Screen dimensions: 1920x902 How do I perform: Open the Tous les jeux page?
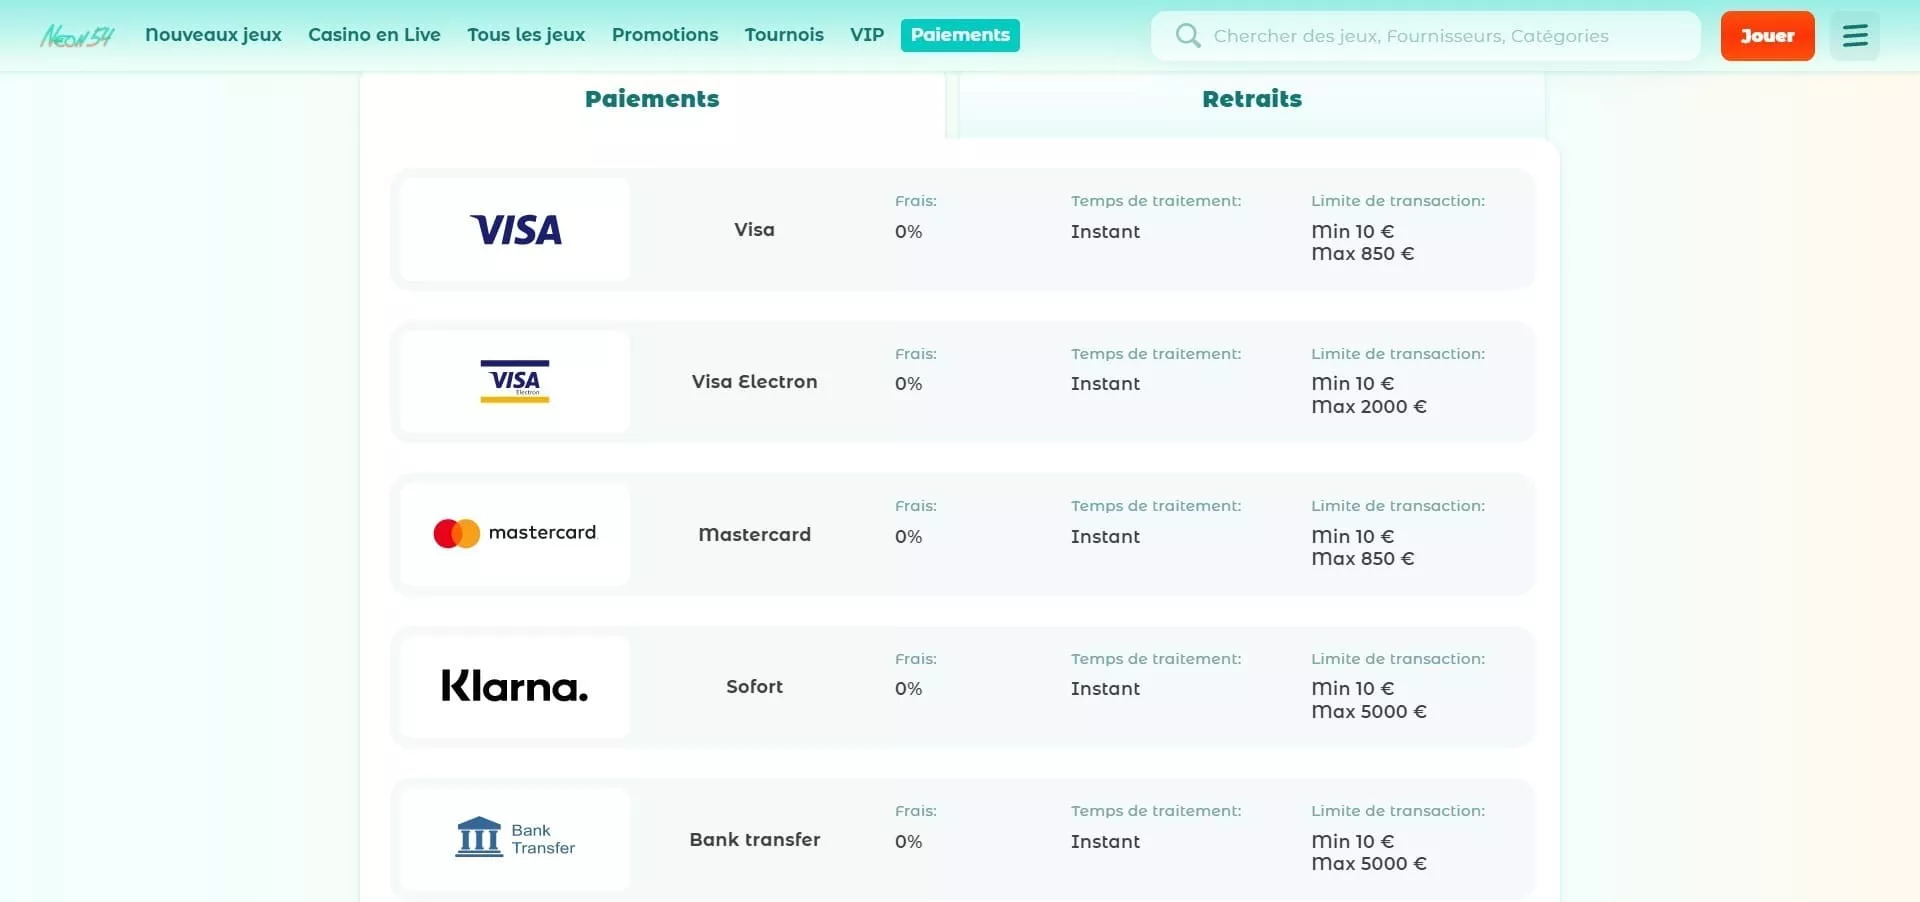tap(526, 35)
